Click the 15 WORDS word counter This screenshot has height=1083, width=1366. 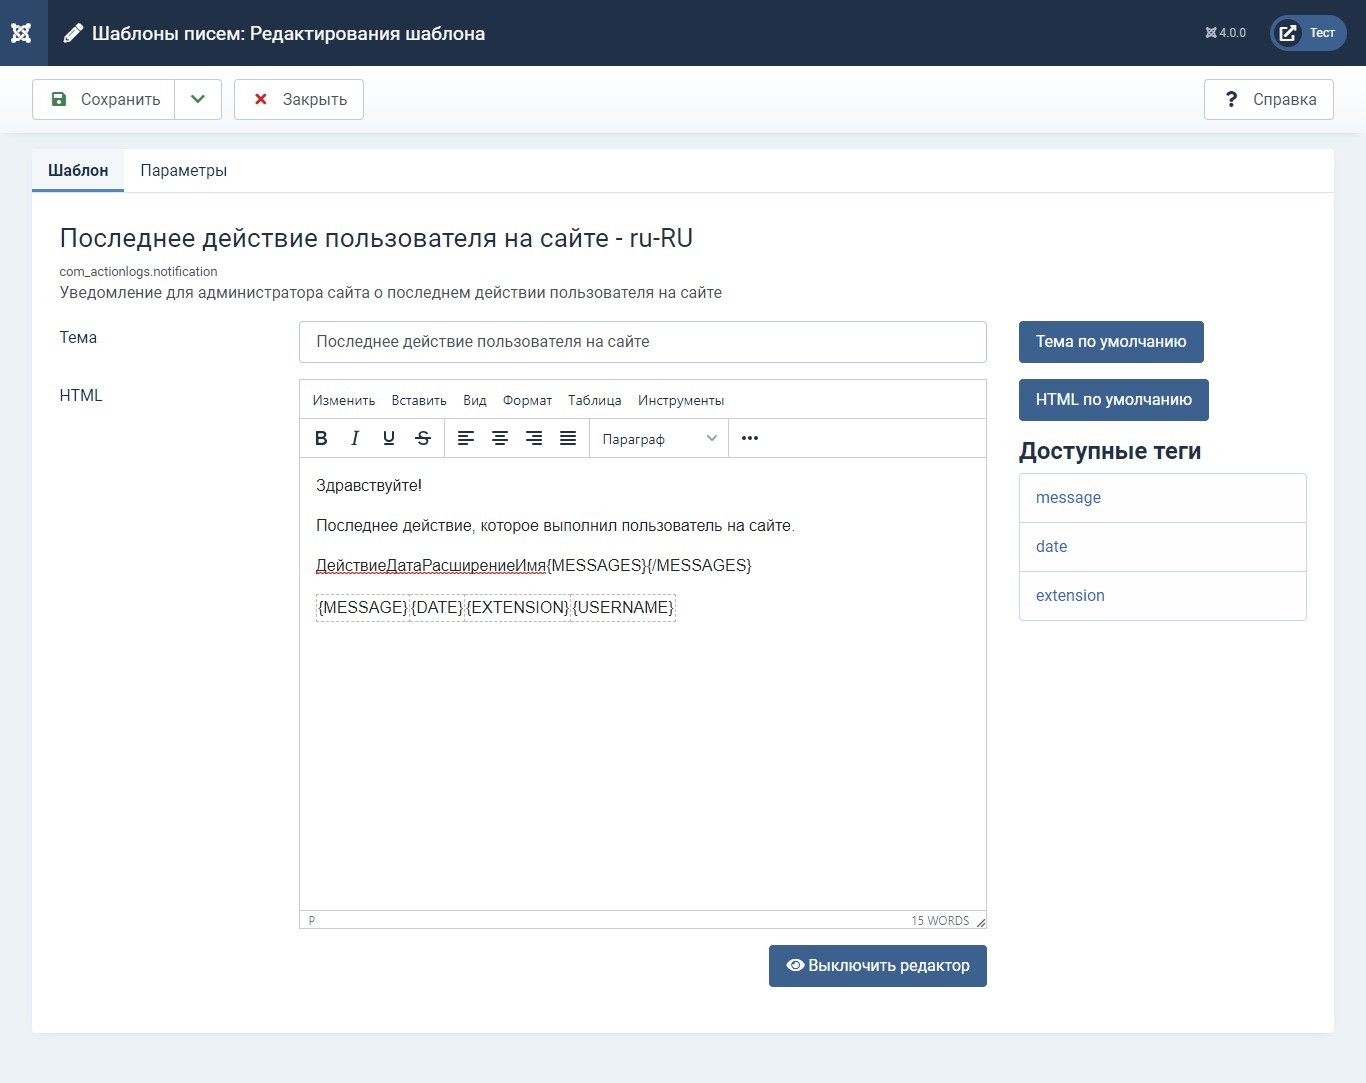[940, 921]
